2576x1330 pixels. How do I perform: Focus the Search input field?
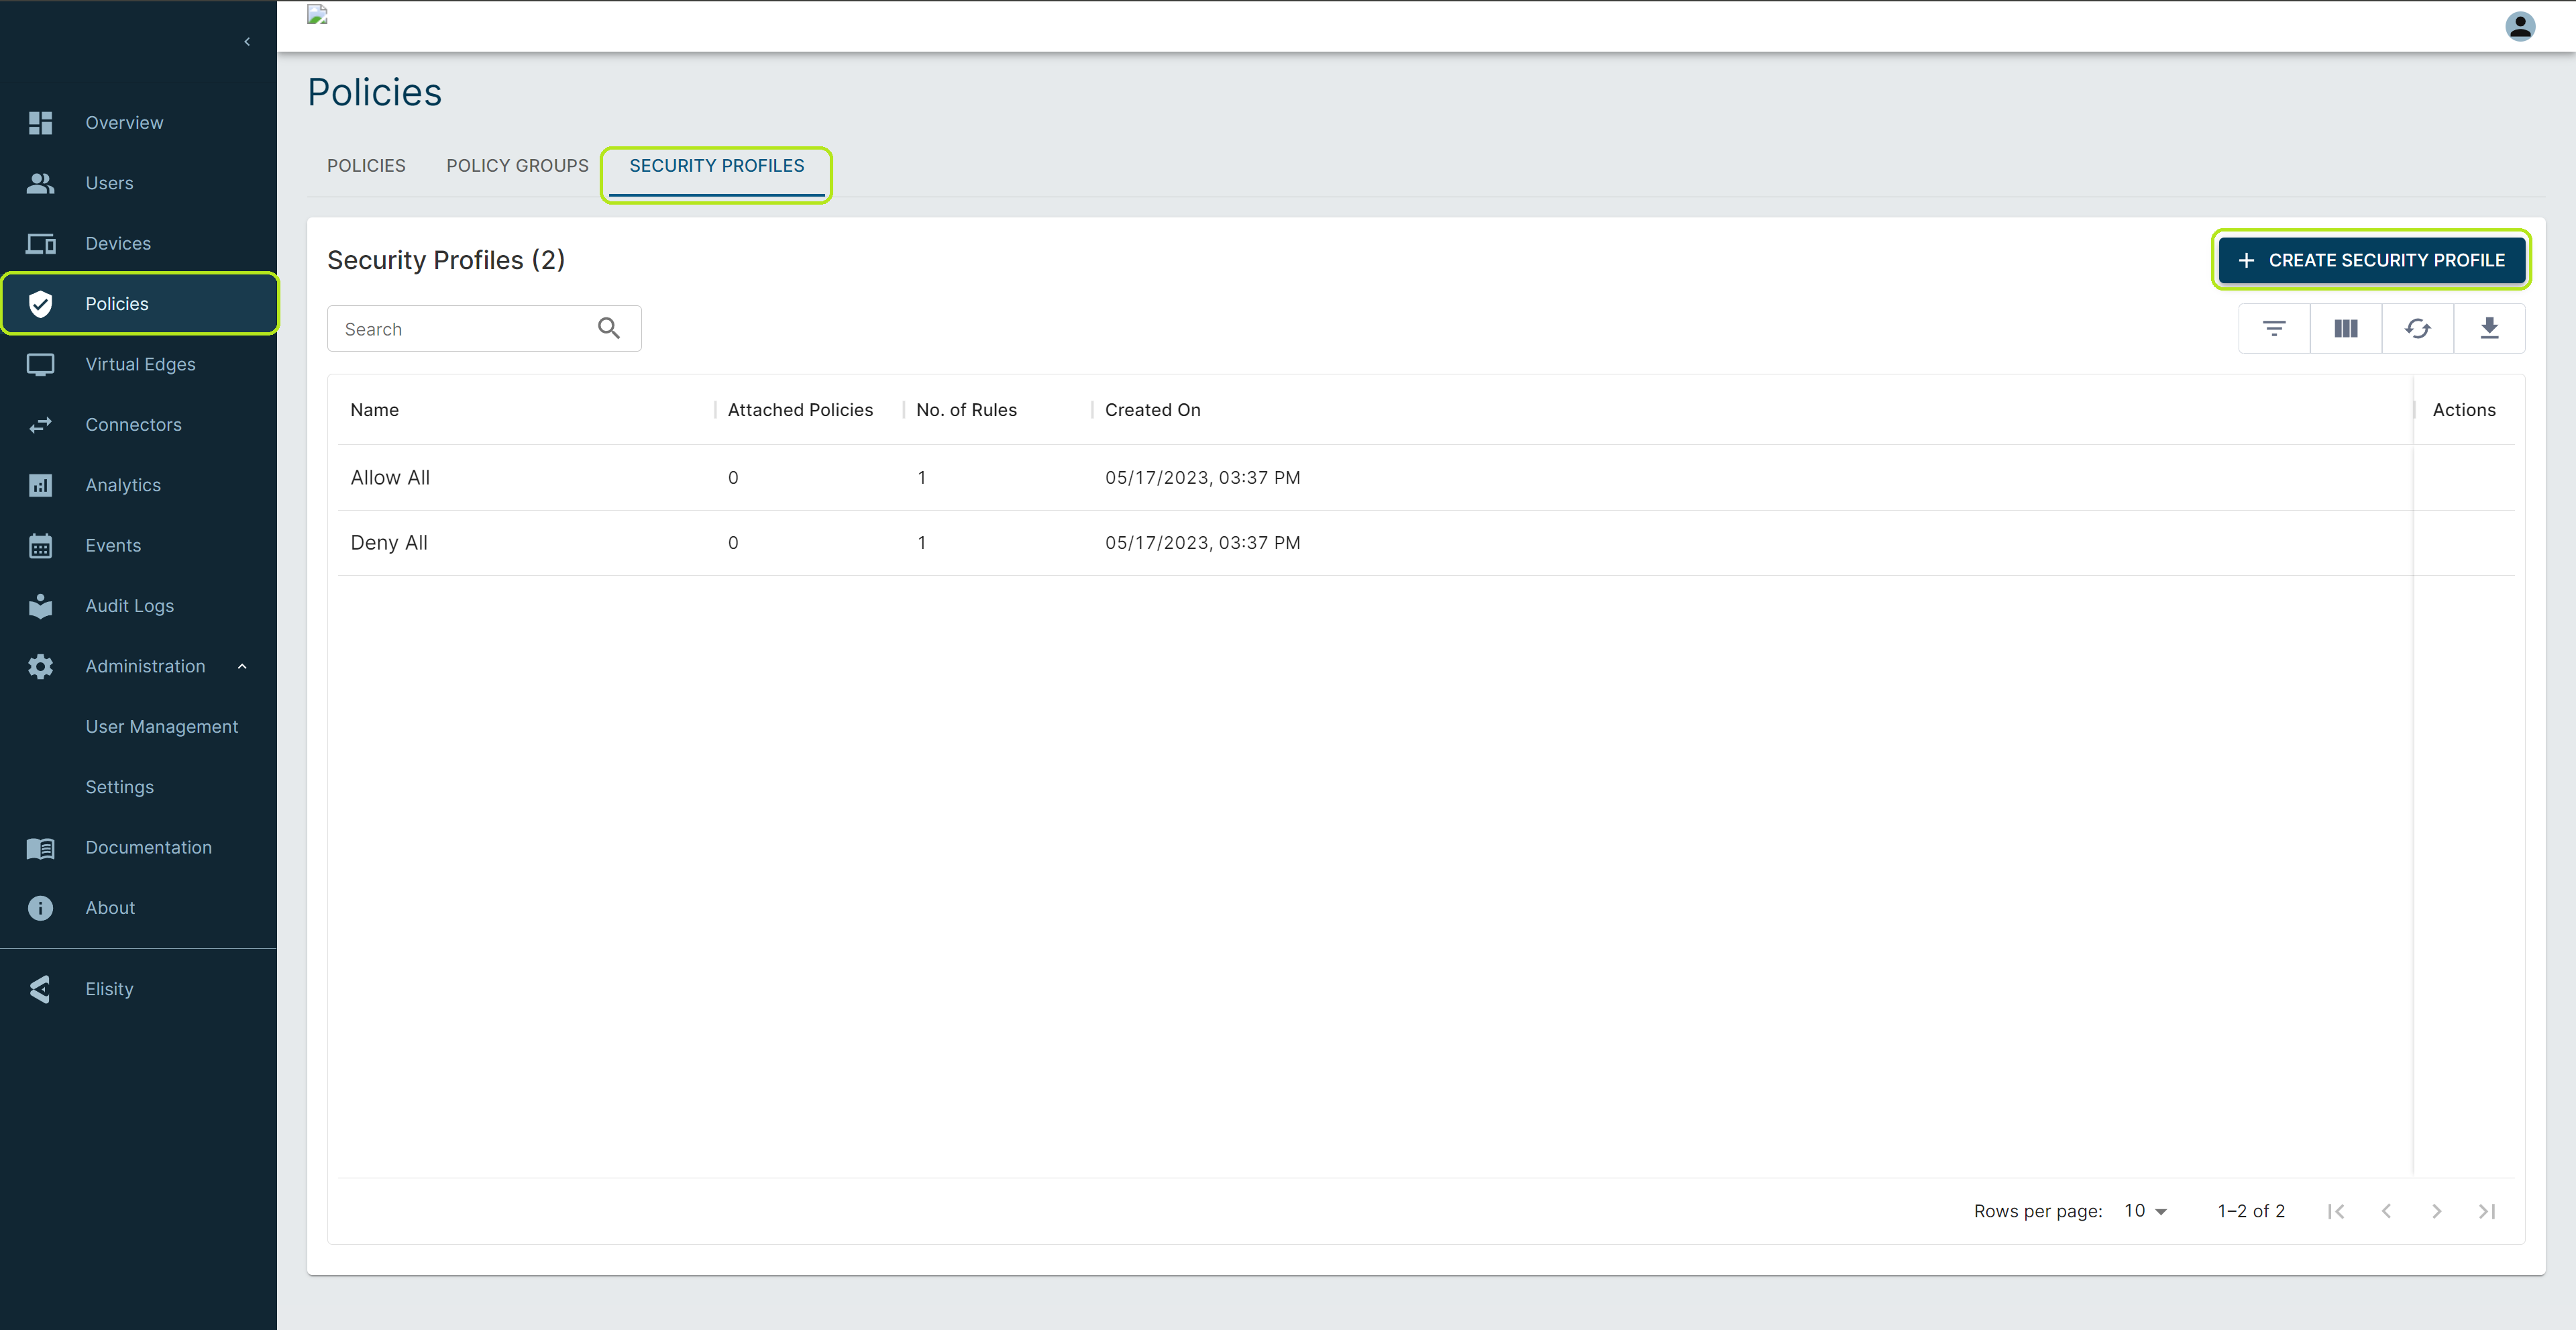click(x=463, y=329)
